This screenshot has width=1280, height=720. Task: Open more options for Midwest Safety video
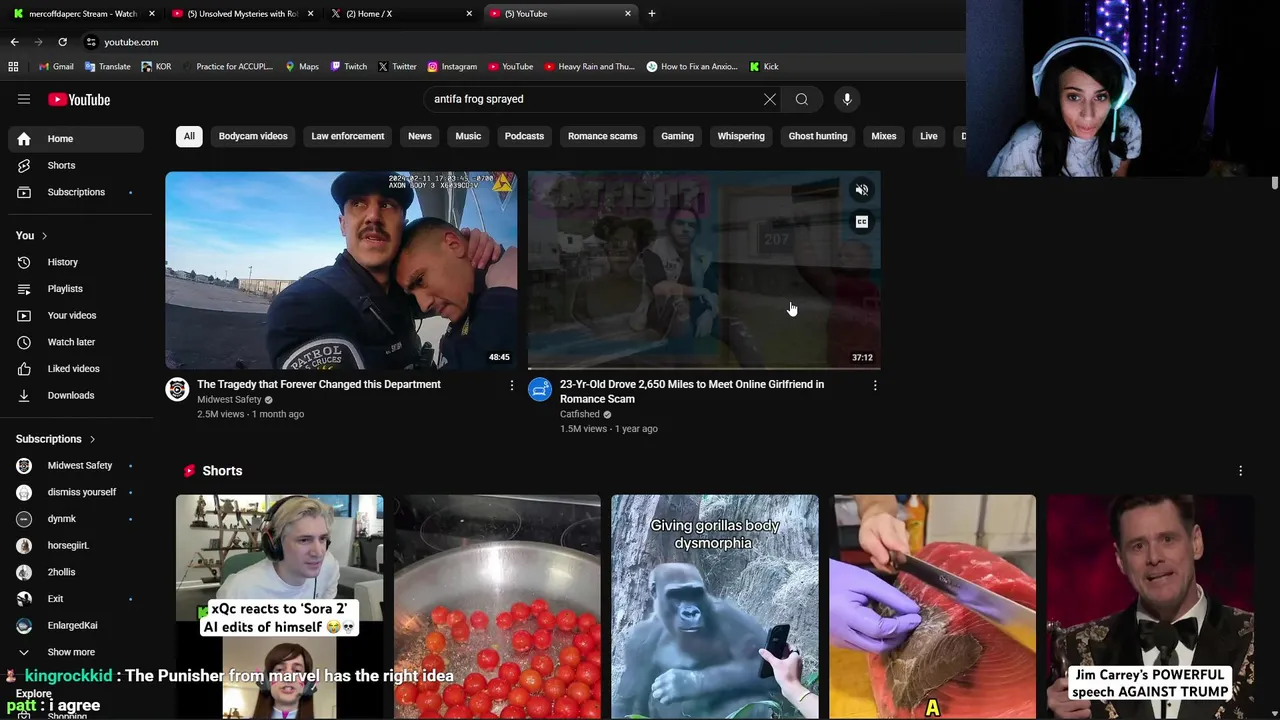click(x=512, y=385)
